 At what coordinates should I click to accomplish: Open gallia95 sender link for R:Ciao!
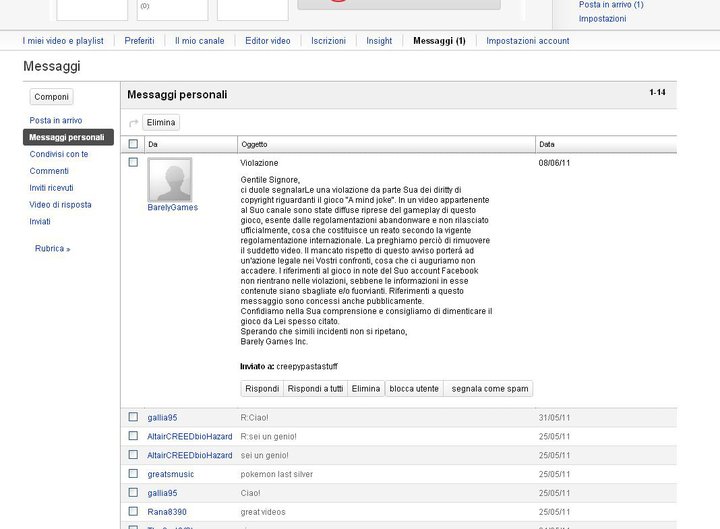(x=162, y=418)
